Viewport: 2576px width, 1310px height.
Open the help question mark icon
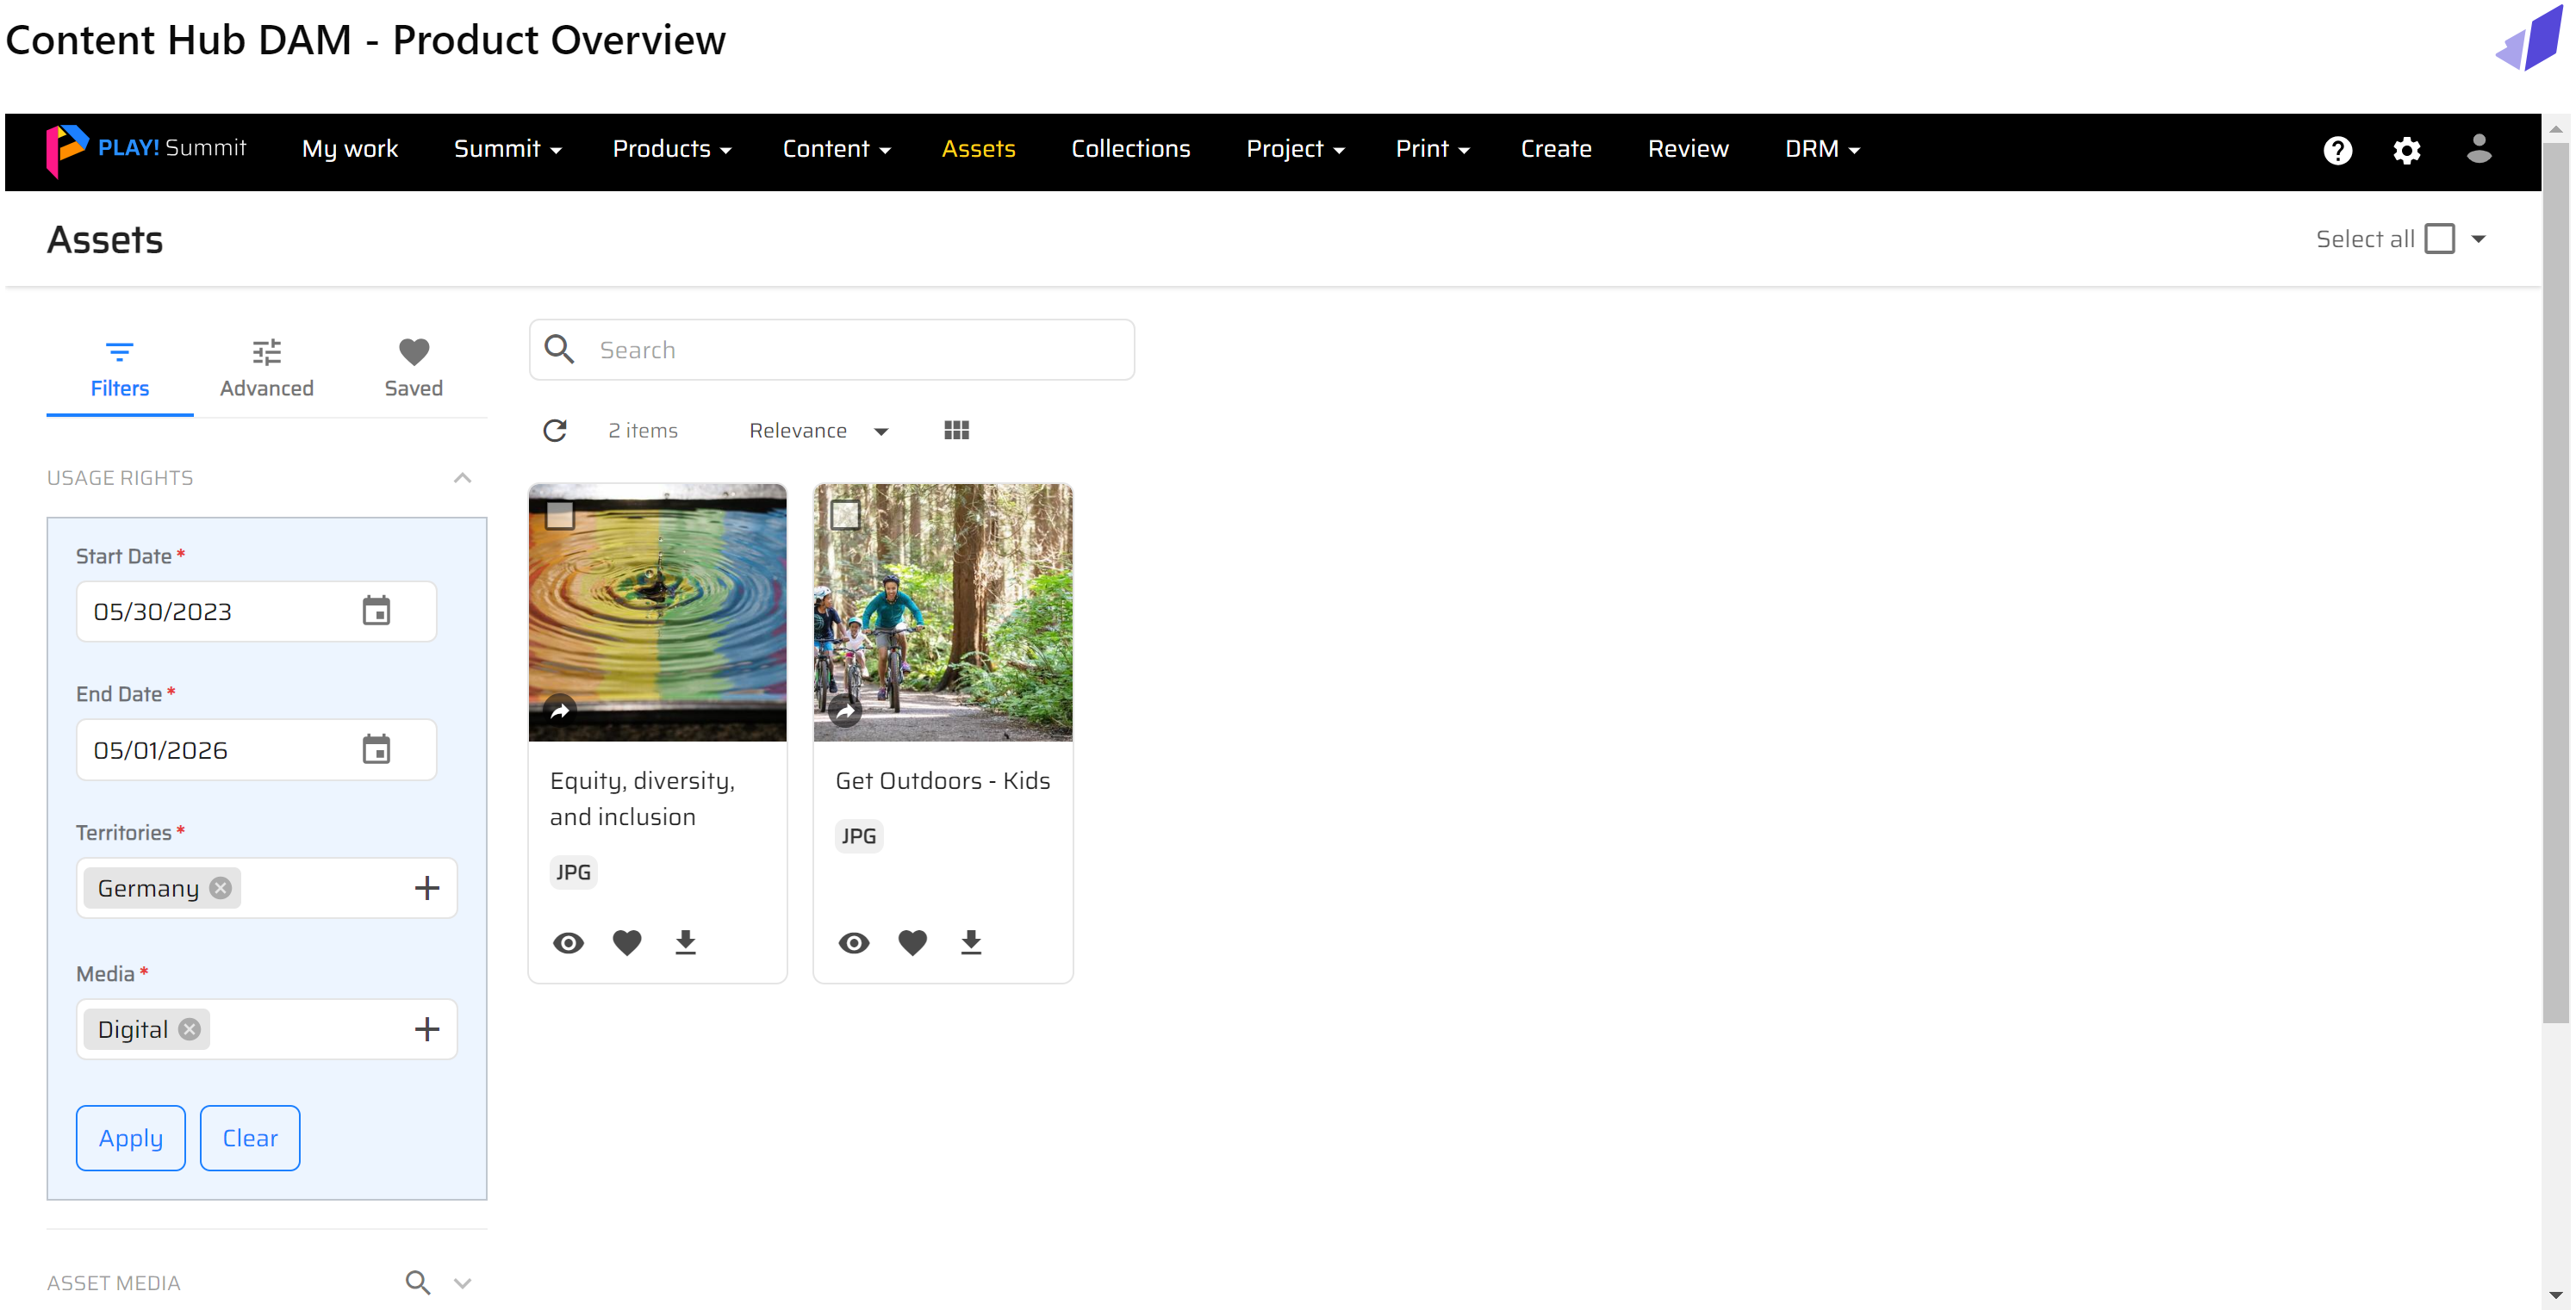(x=2337, y=150)
